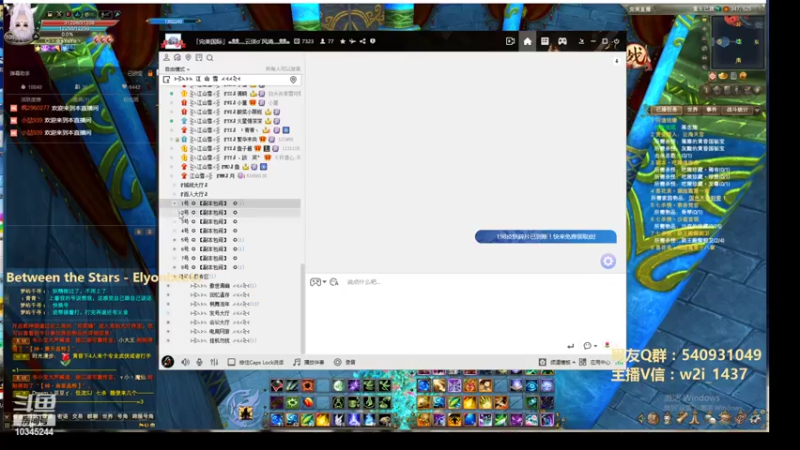The image size is (800, 450).
Task: Open the headset icon above channel list
Action: (x=177, y=58)
